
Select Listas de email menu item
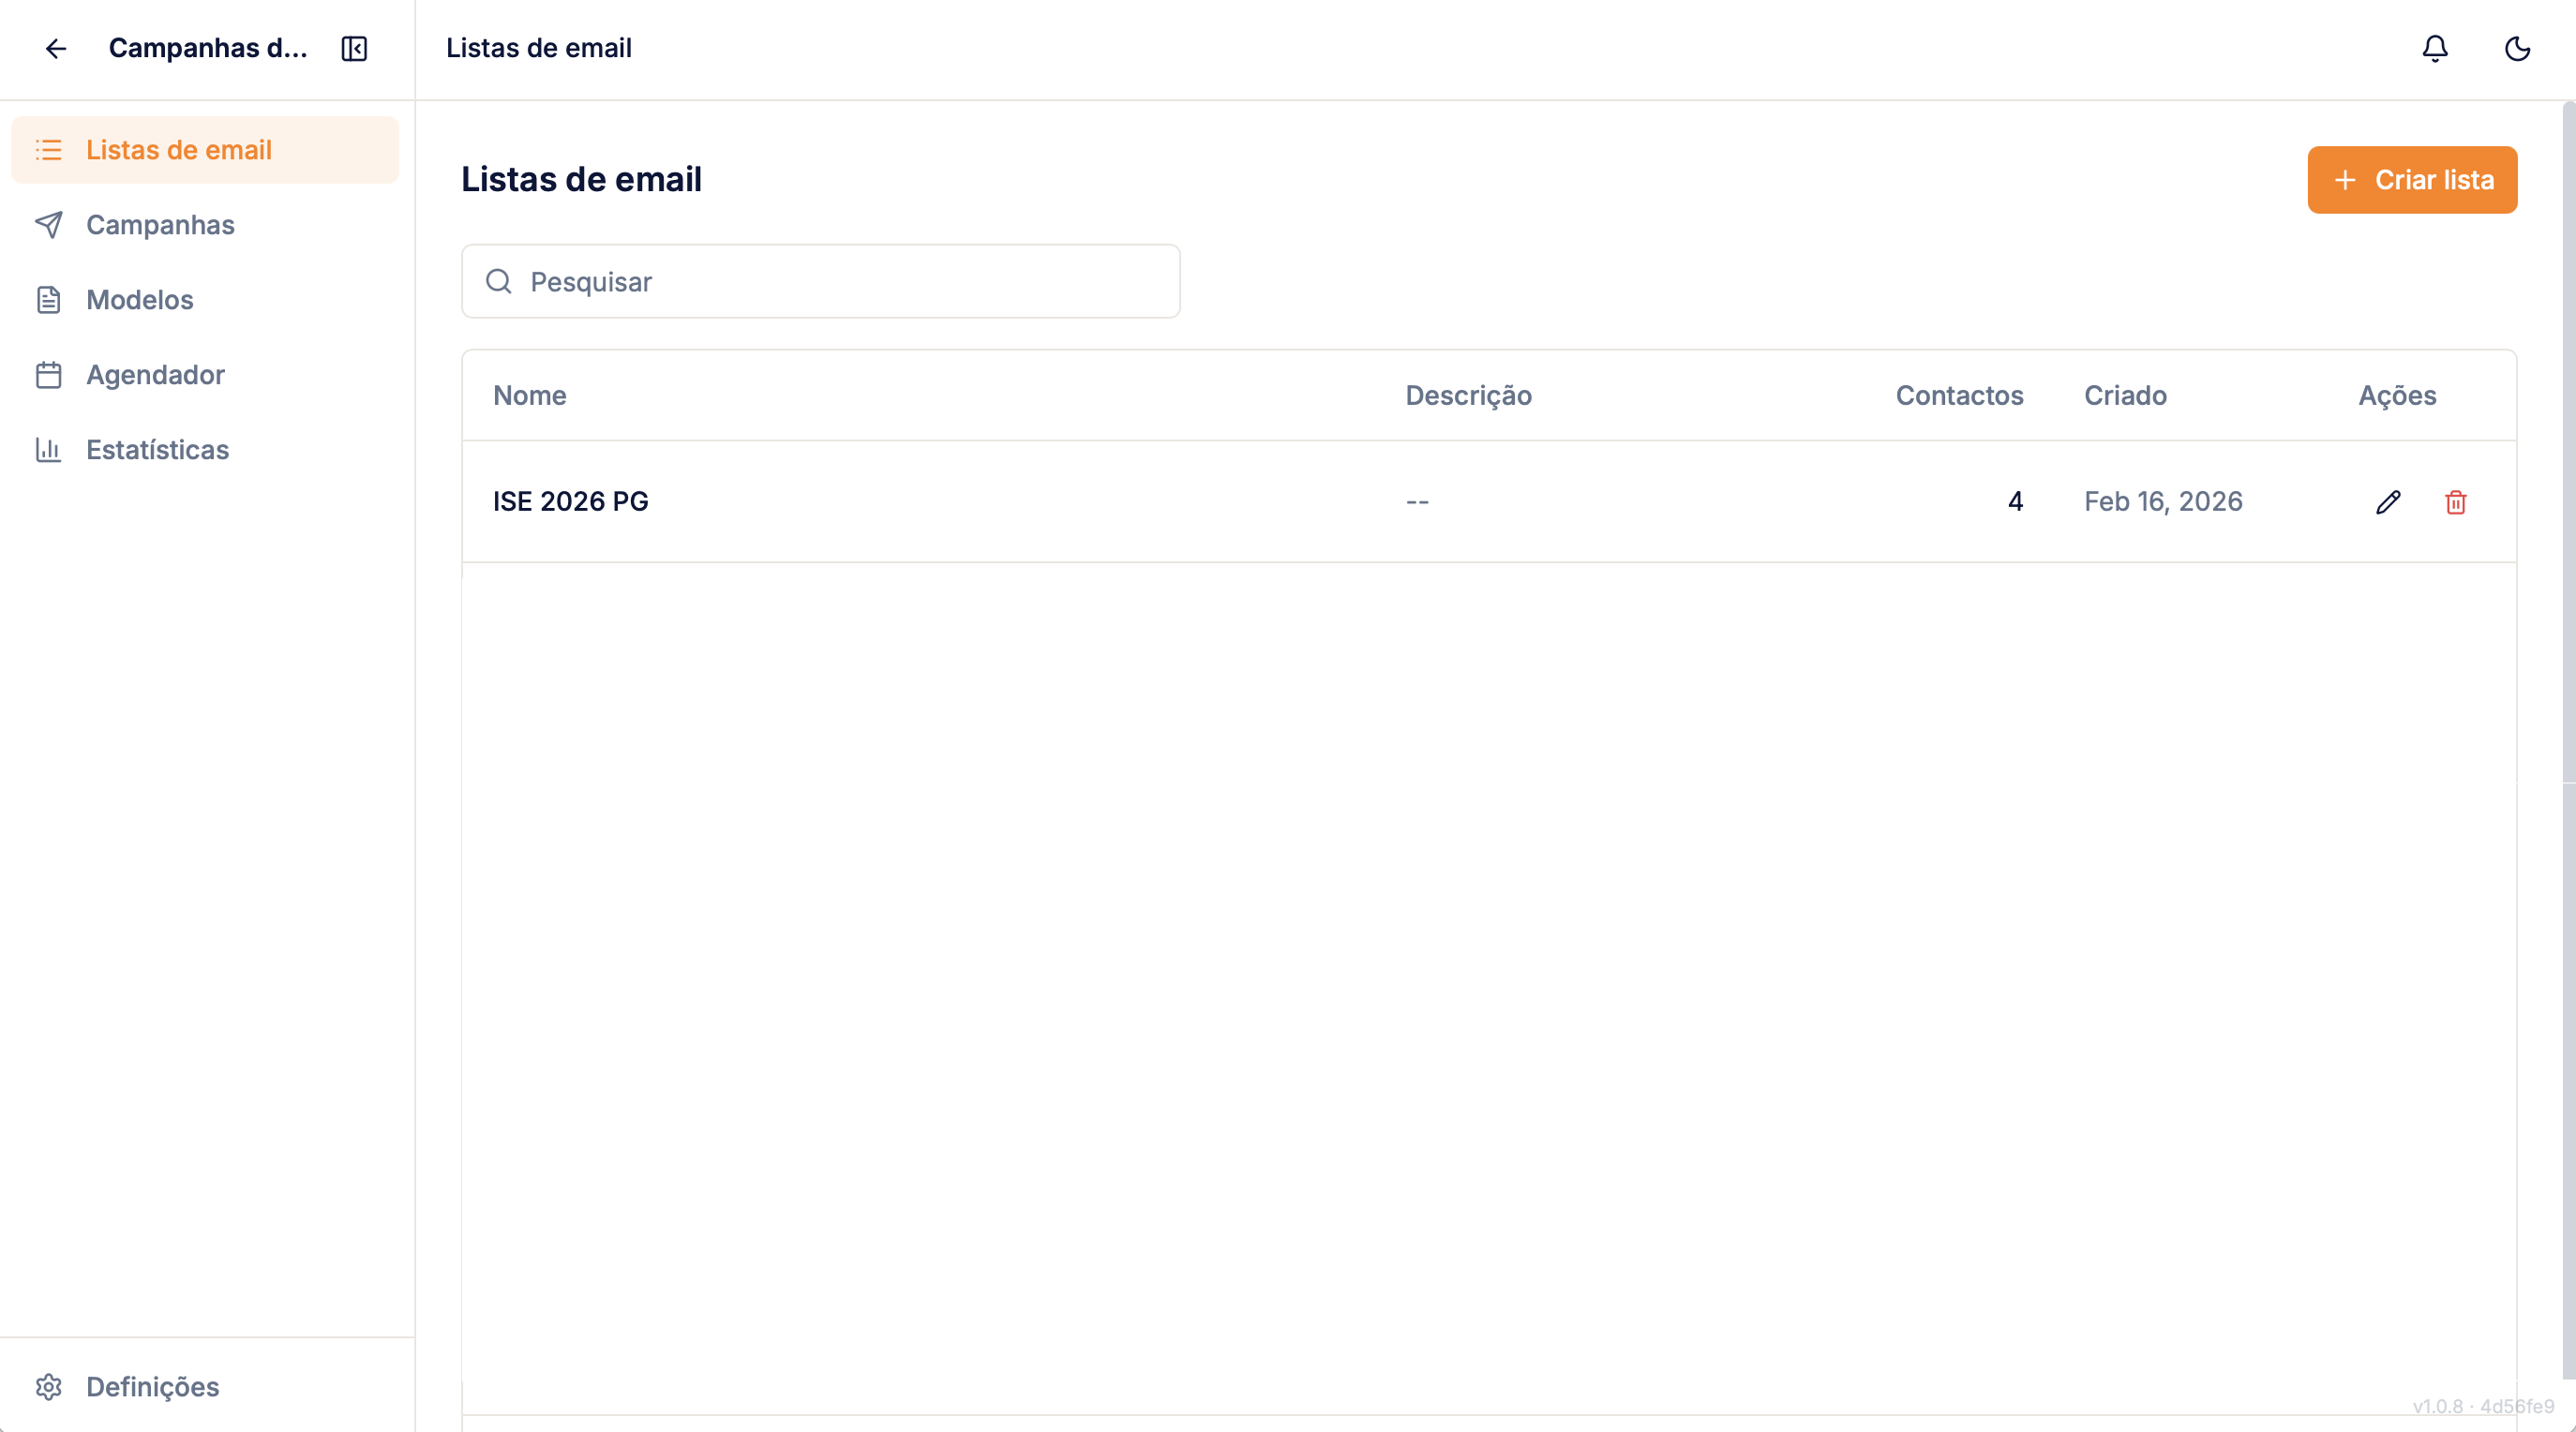pyautogui.click(x=179, y=150)
